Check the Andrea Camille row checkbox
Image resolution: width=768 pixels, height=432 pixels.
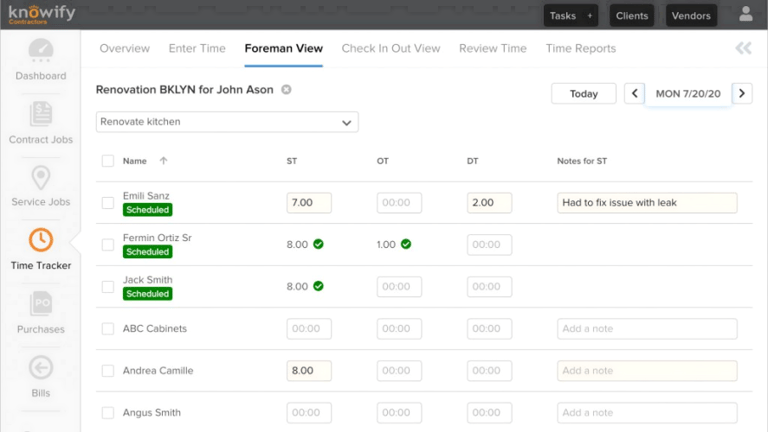click(x=108, y=371)
